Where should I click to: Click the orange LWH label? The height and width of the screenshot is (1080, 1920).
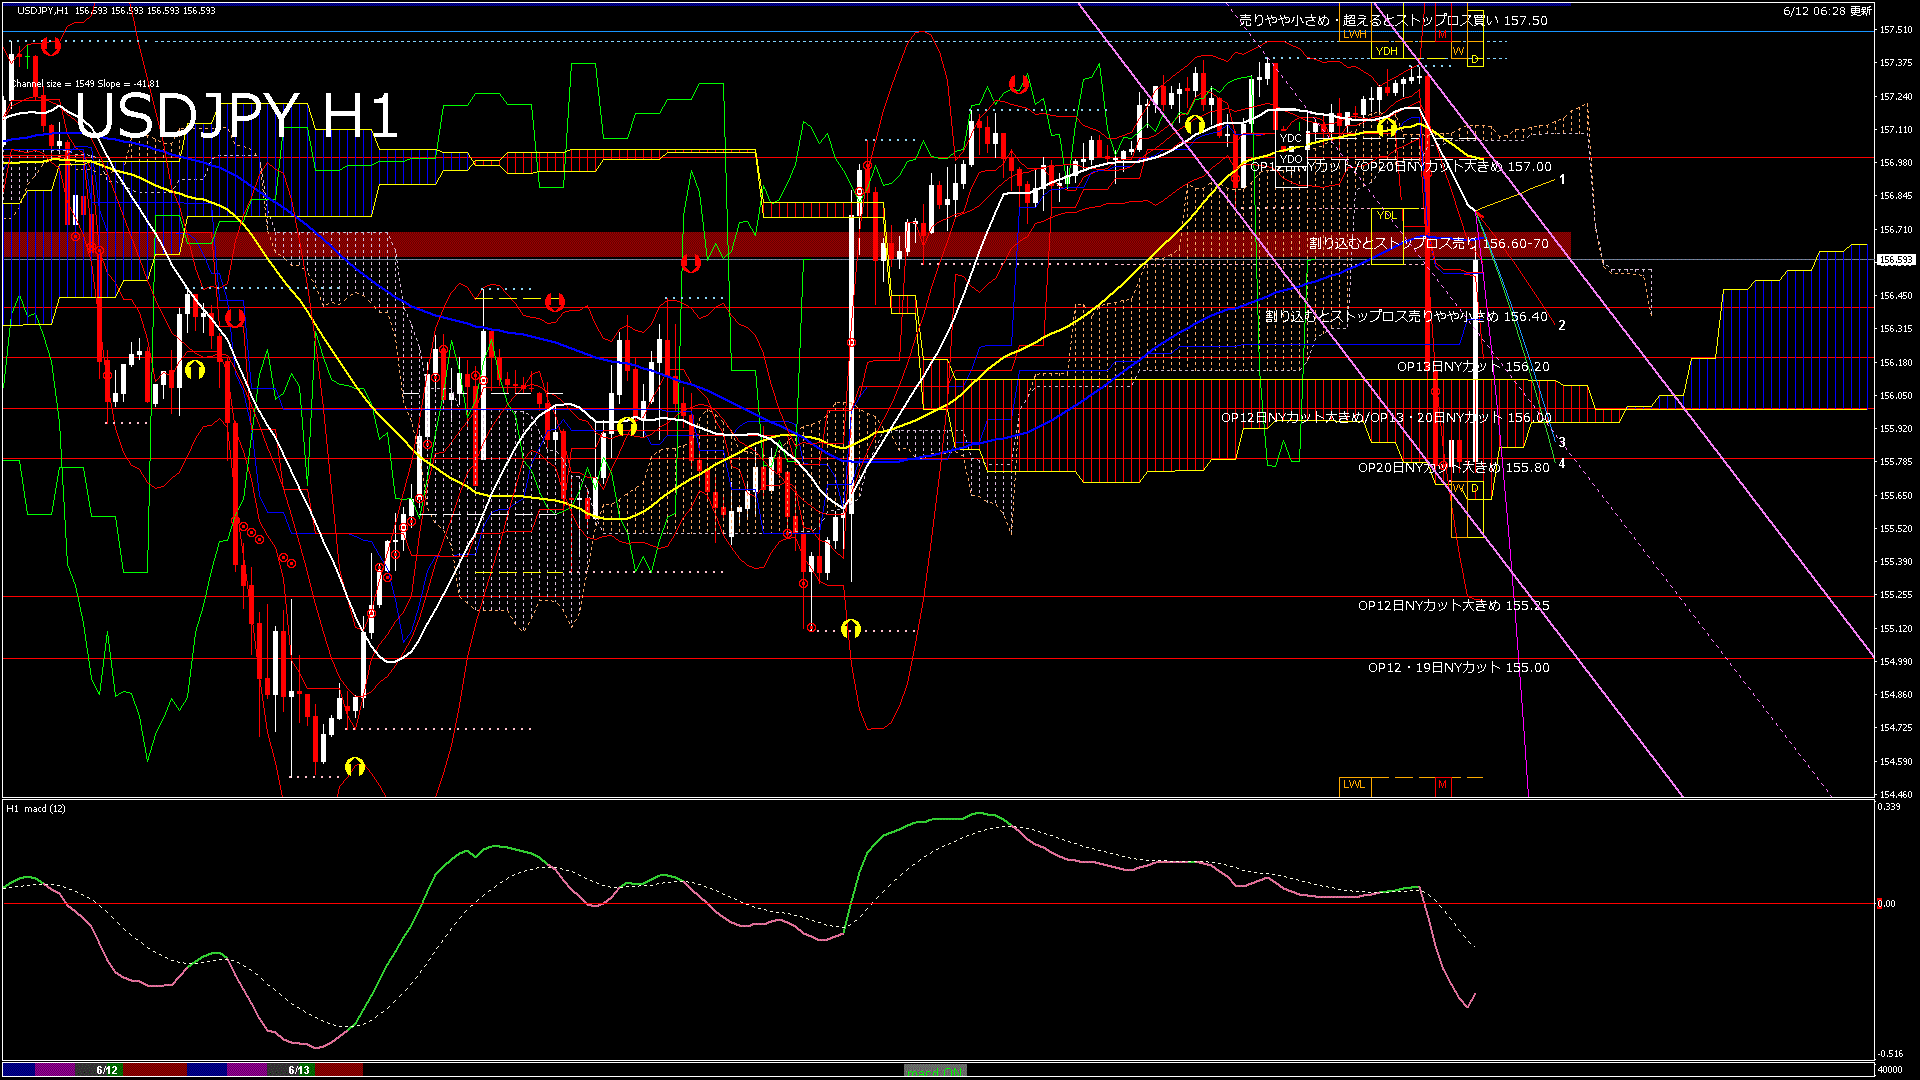tap(1354, 34)
